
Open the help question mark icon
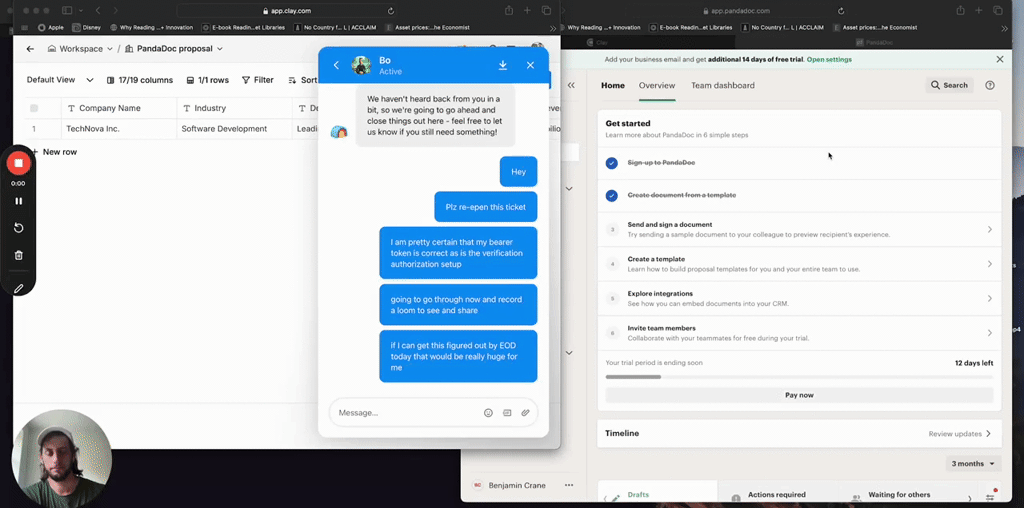pyautogui.click(x=990, y=86)
